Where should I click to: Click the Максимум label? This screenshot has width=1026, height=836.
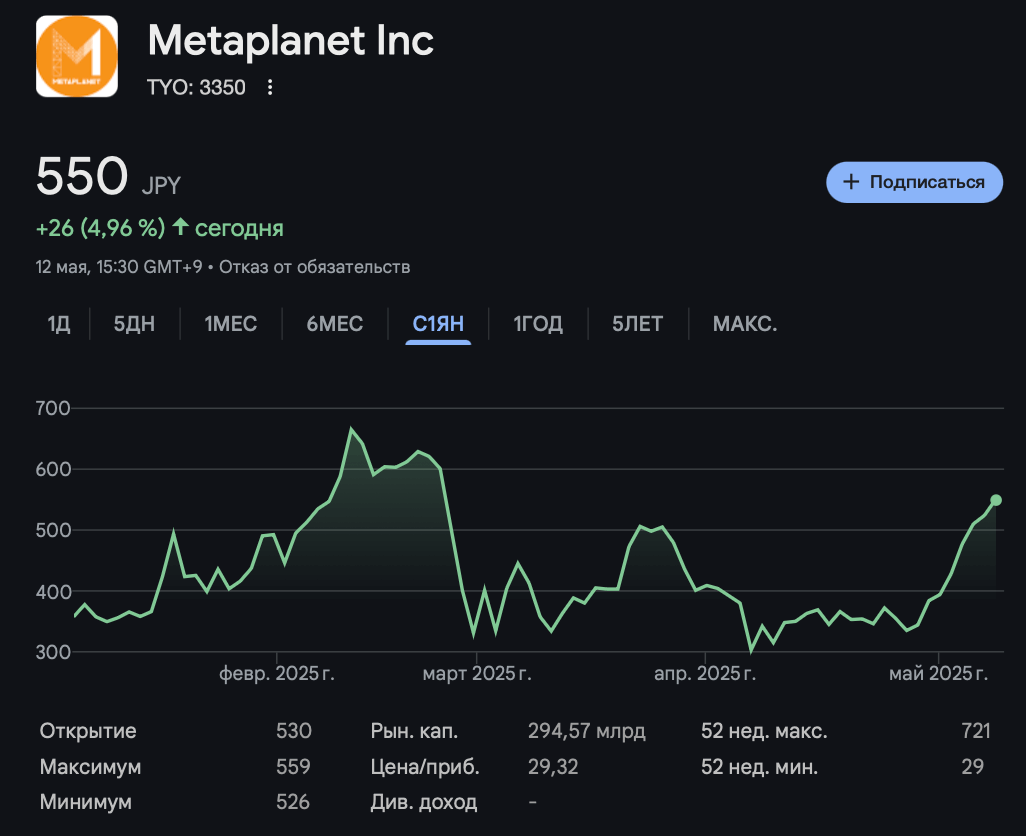[90, 766]
